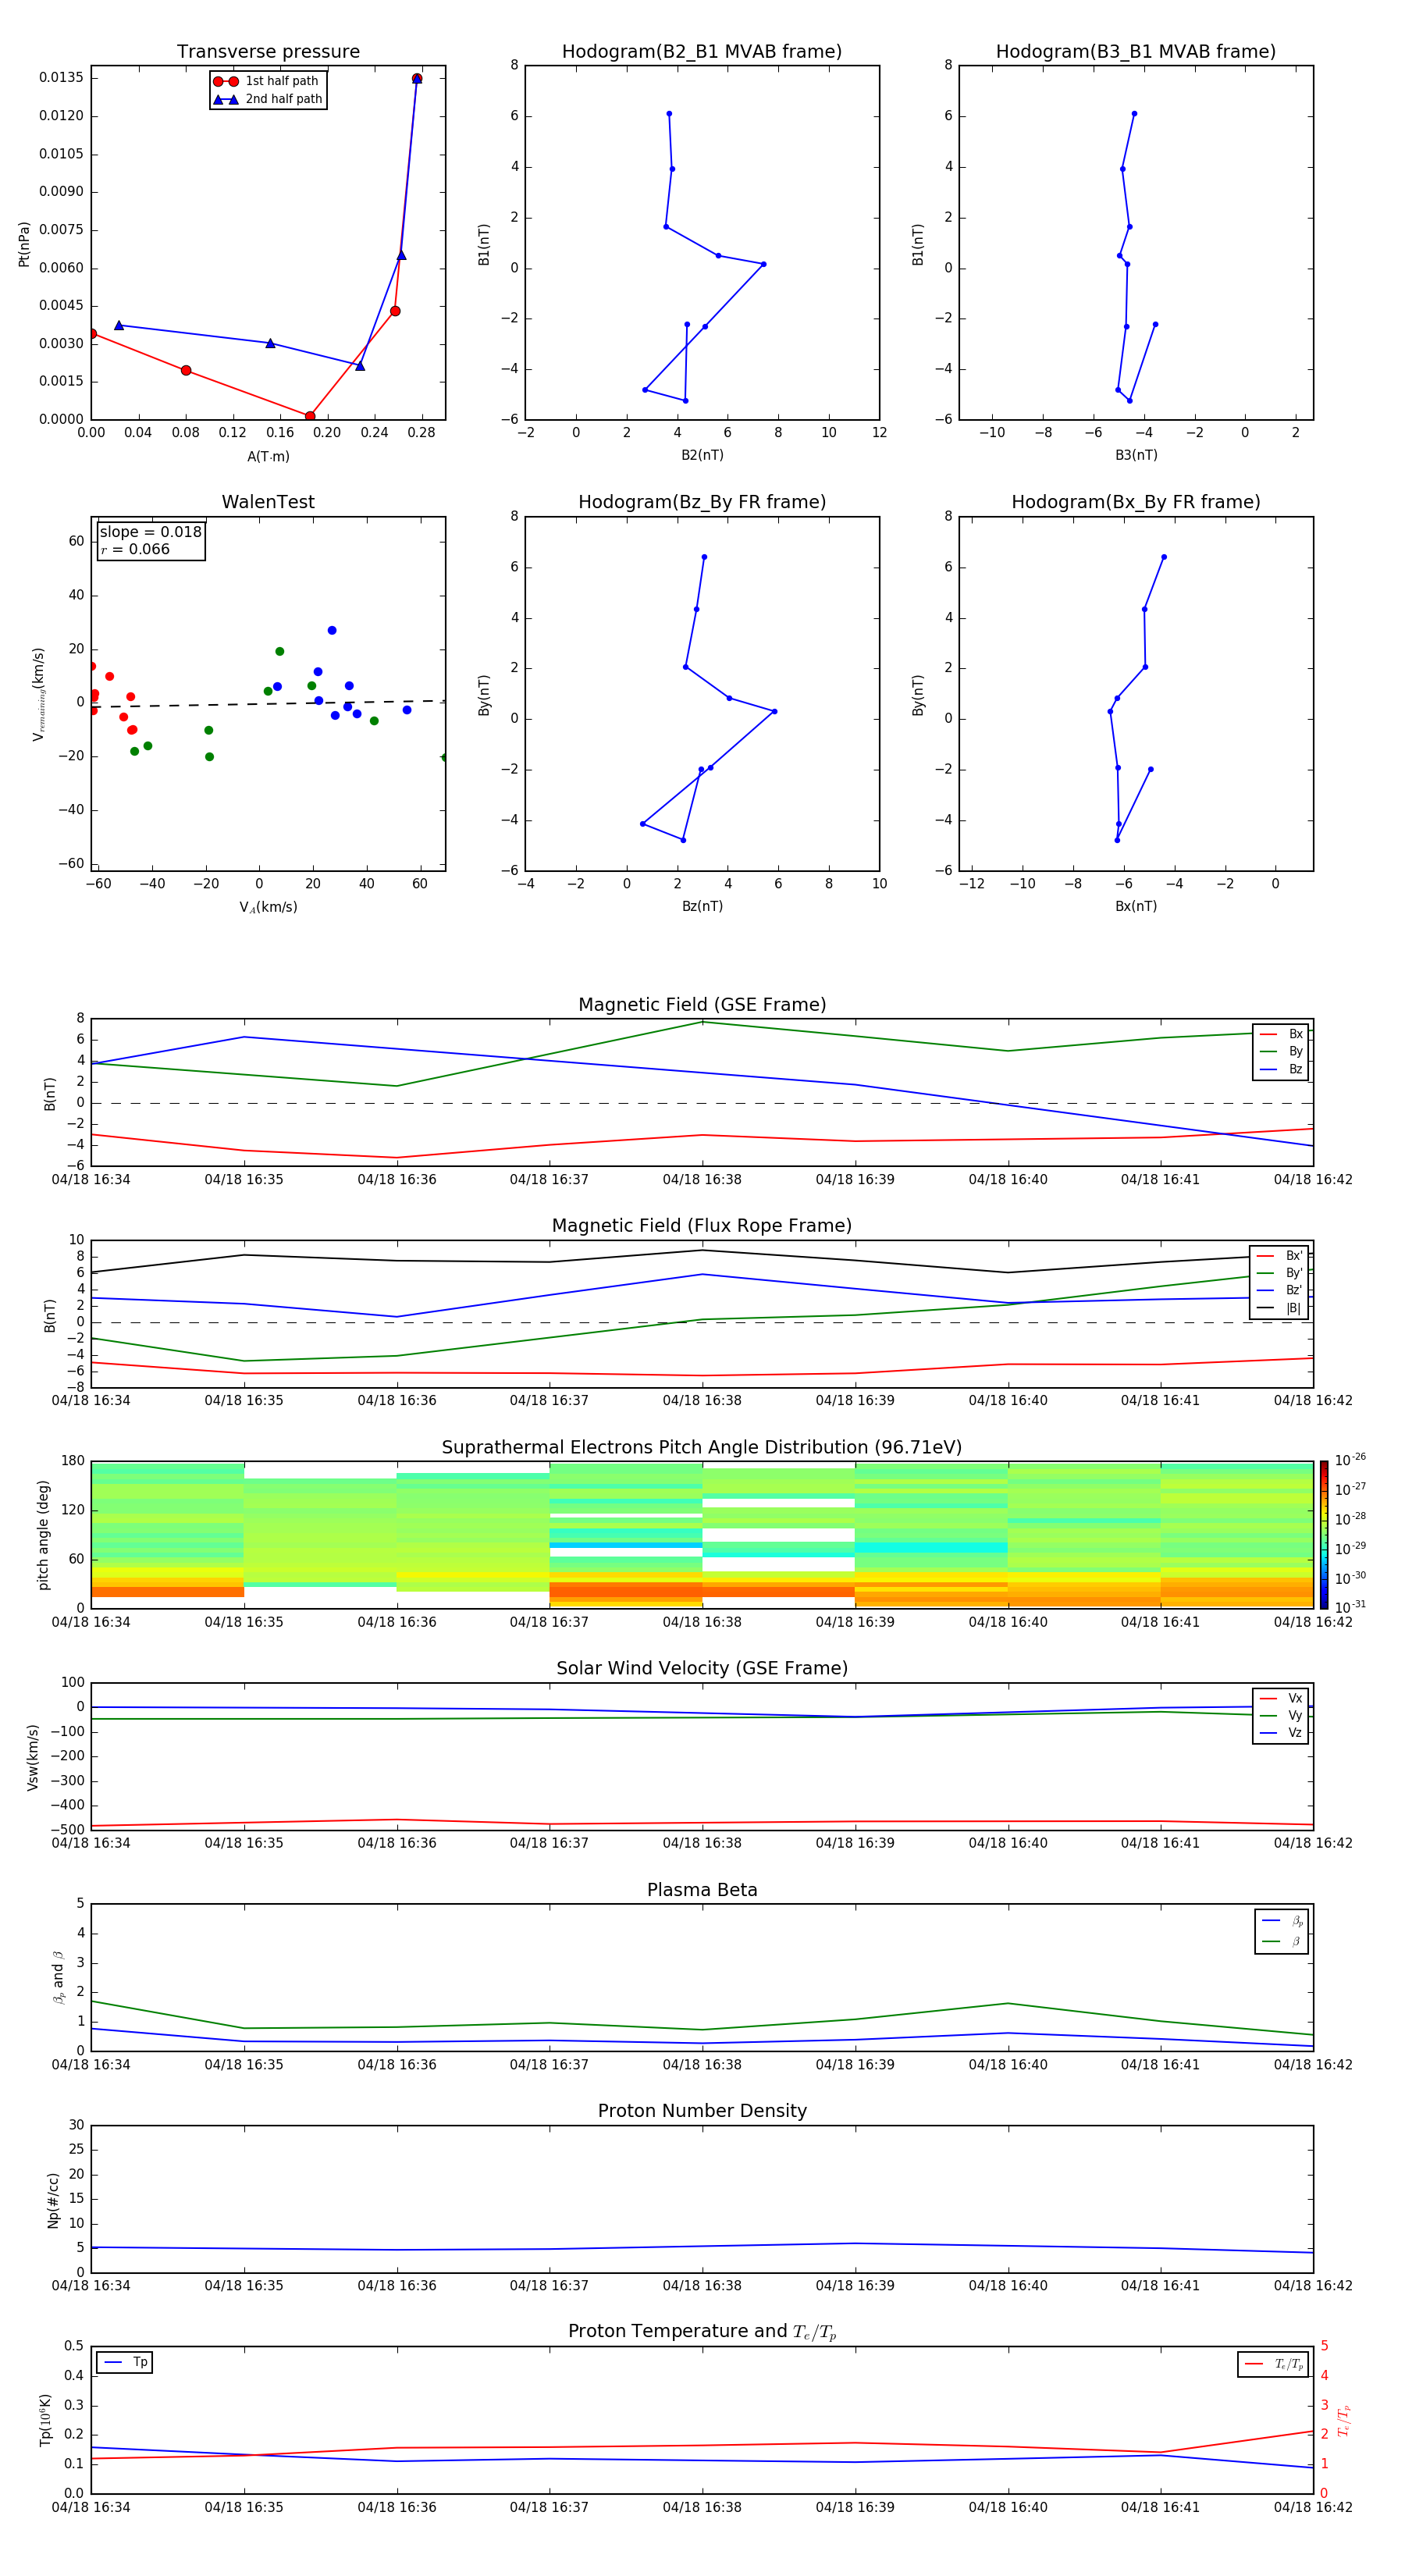
Task: Click the highest blue dot in WalenTest plot
Action: [332, 630]
